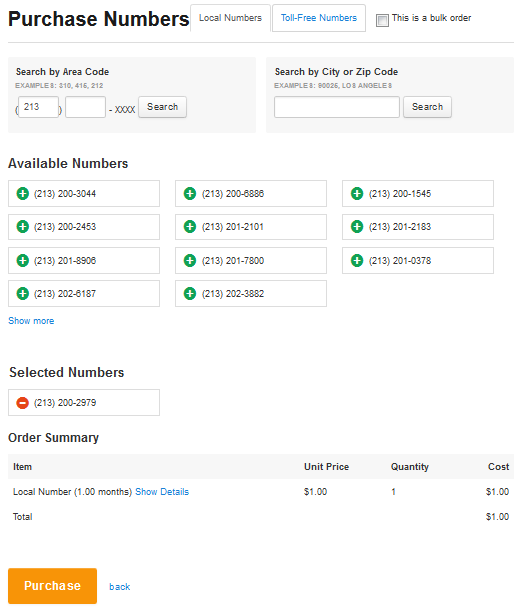Add number (213) 201-8906 with plus icon

[x=23, y=260]
